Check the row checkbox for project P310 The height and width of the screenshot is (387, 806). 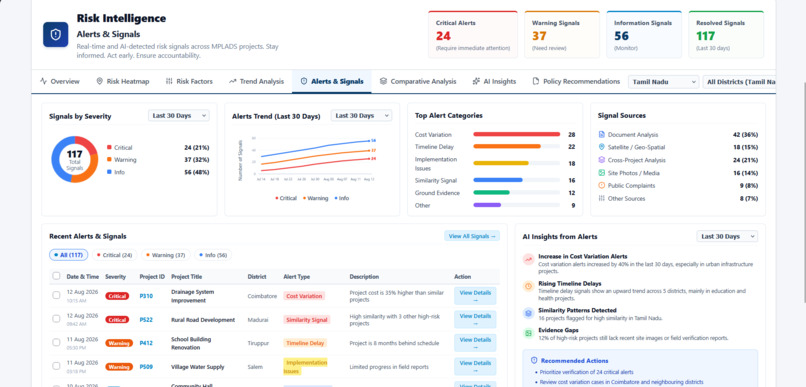56,295
